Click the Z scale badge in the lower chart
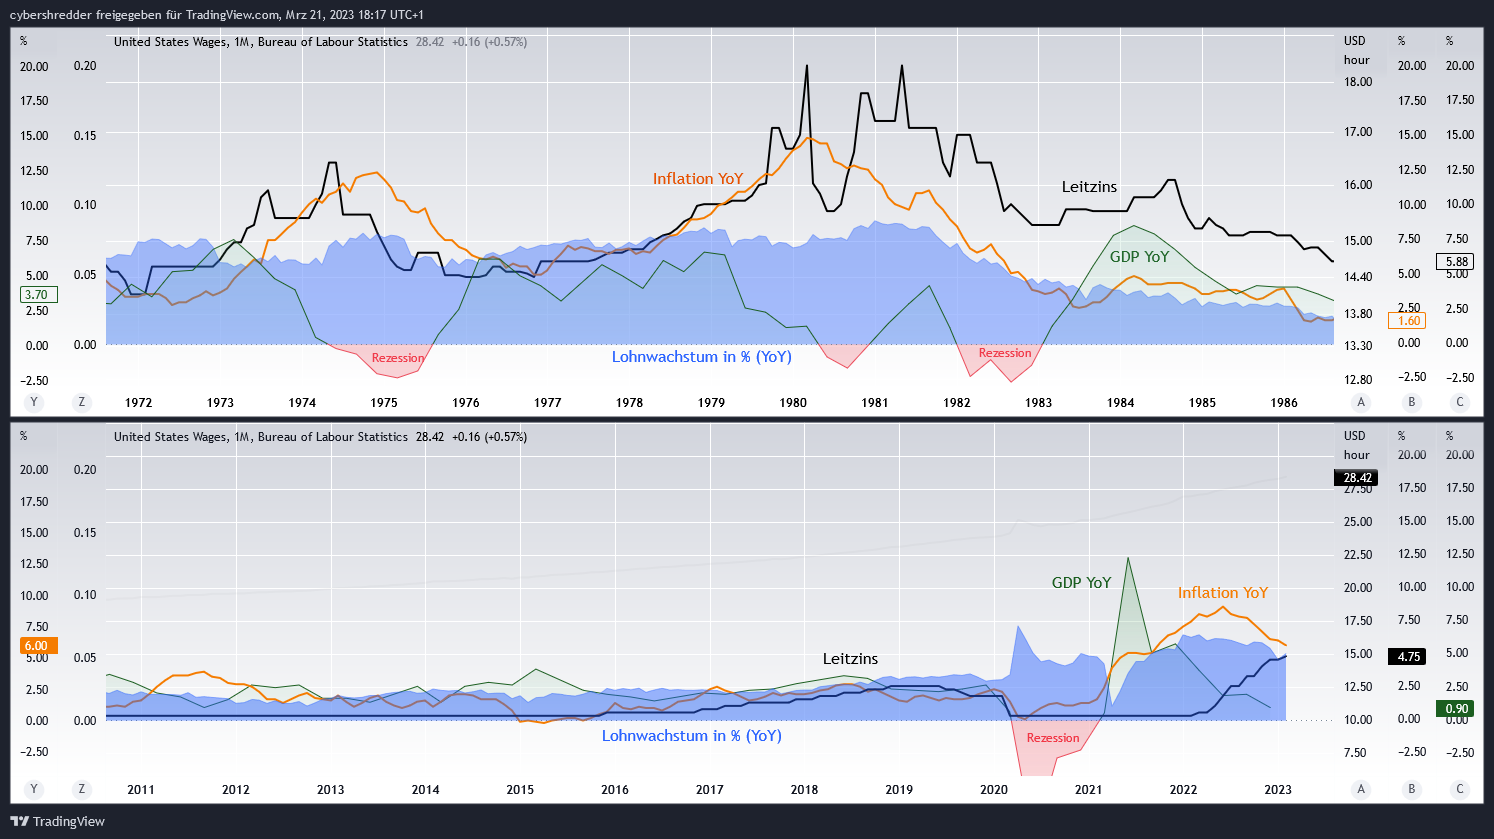The width and height of the screenshot is (1494, 839). 82,789
